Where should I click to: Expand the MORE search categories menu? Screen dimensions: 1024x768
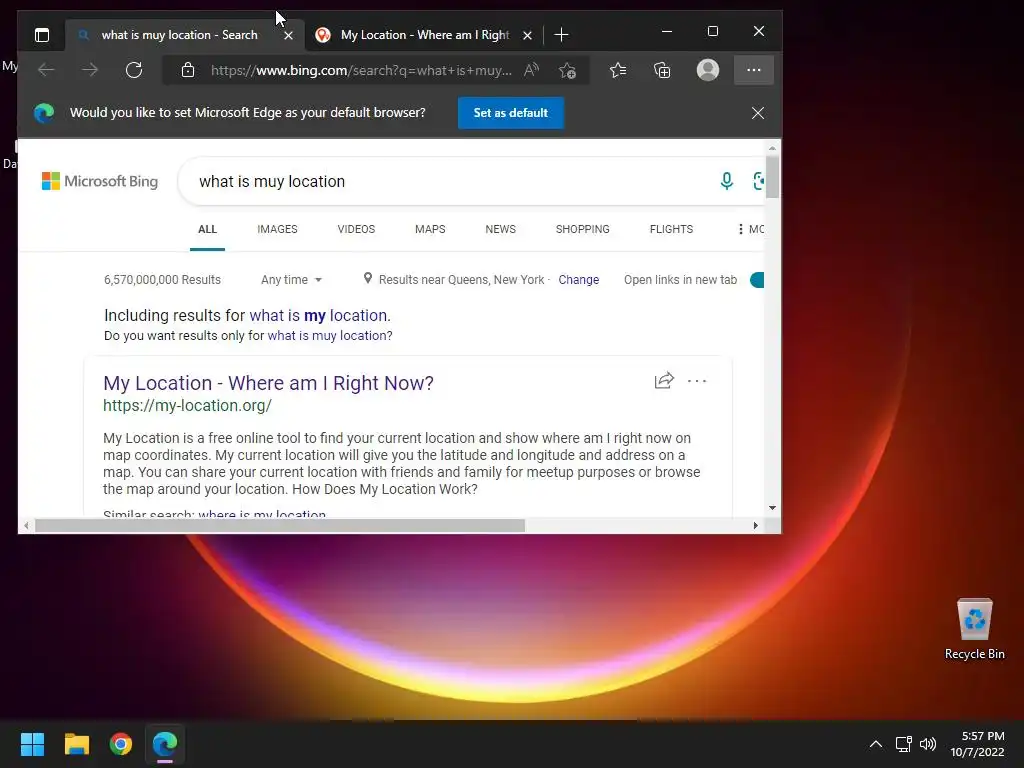[750, 229]
